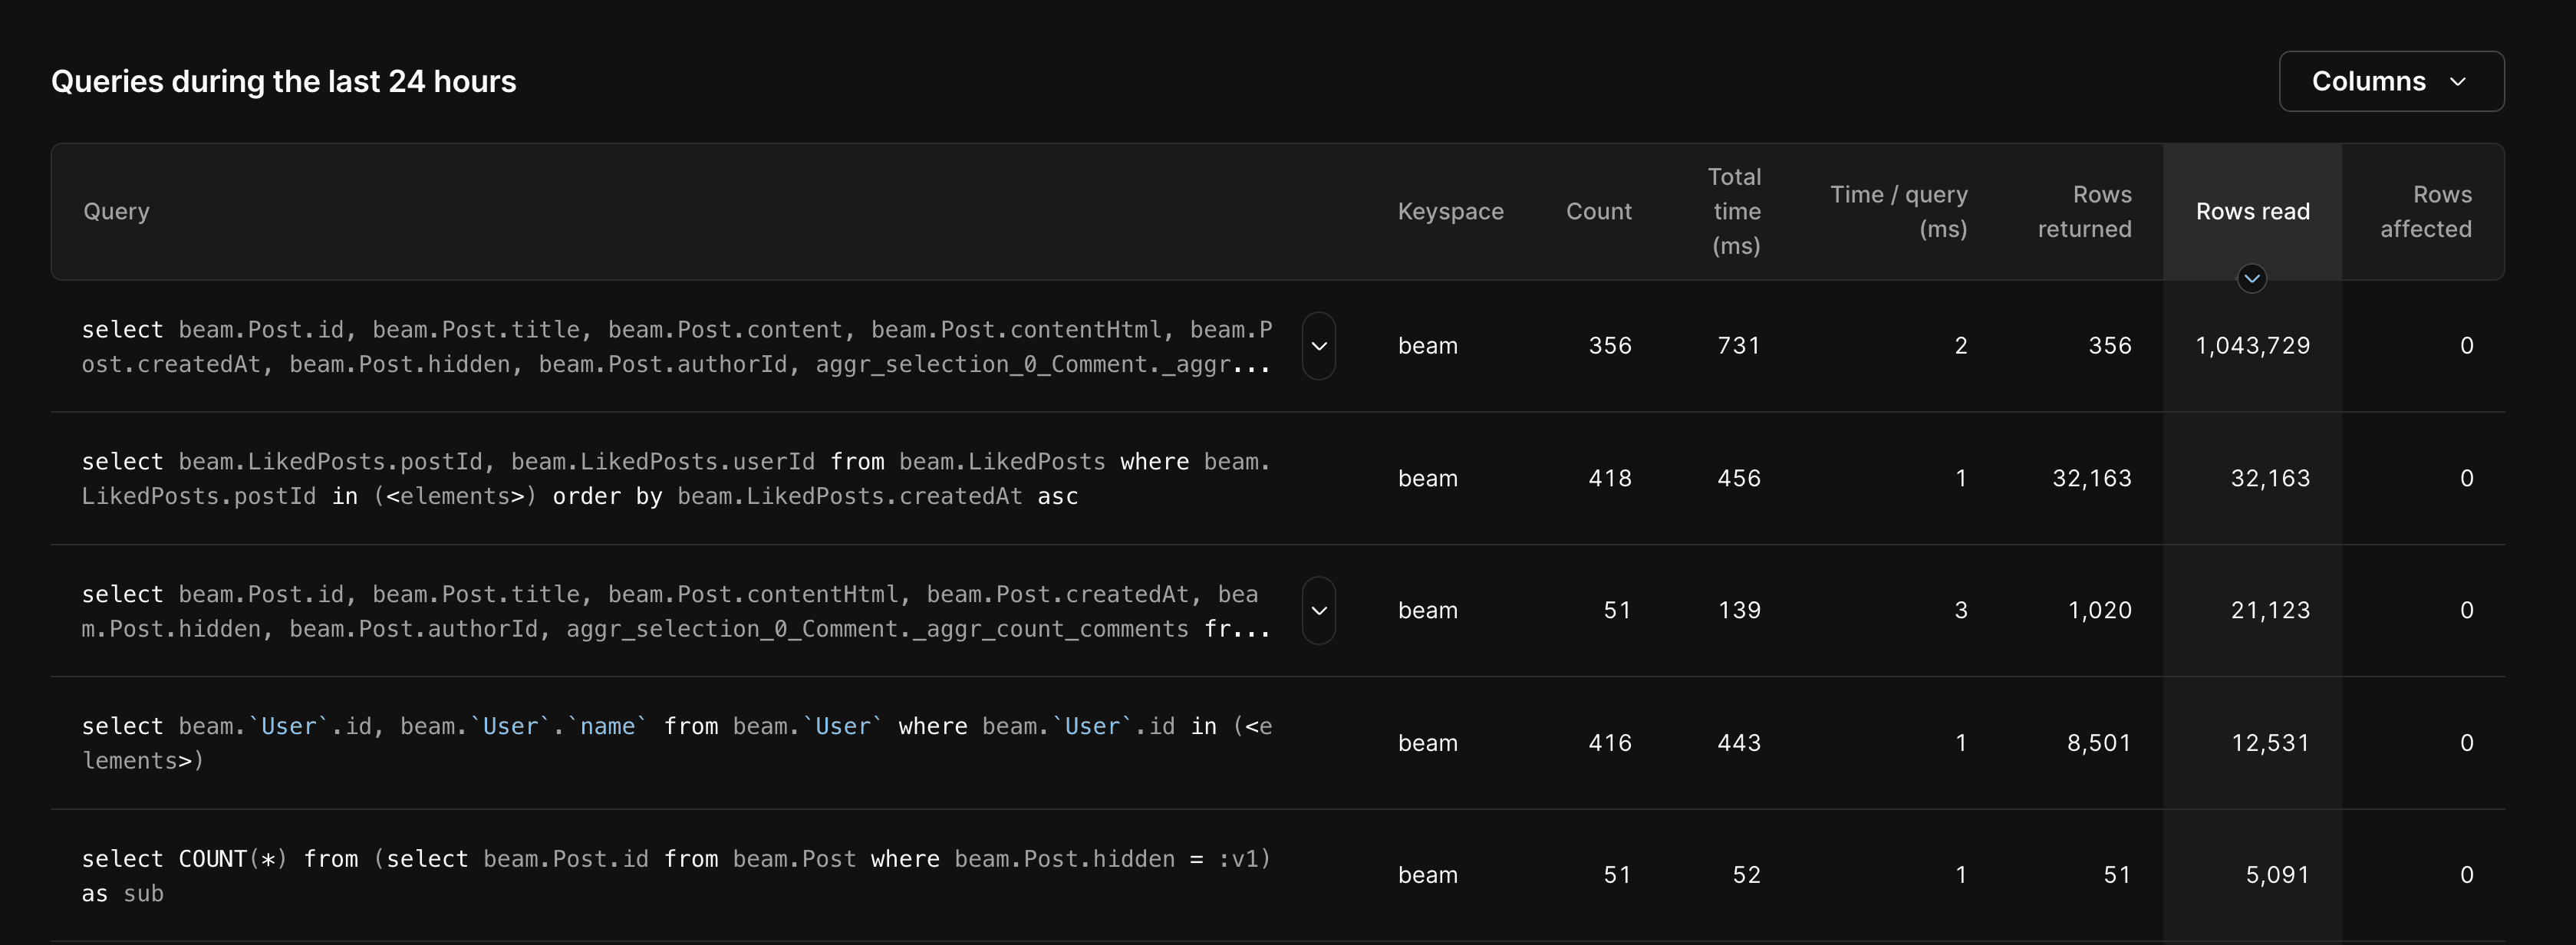This screenshot has height=945, width=2576.
Task: Click total time value 139
Action: pyautogui.click(x=1738, y=610)
